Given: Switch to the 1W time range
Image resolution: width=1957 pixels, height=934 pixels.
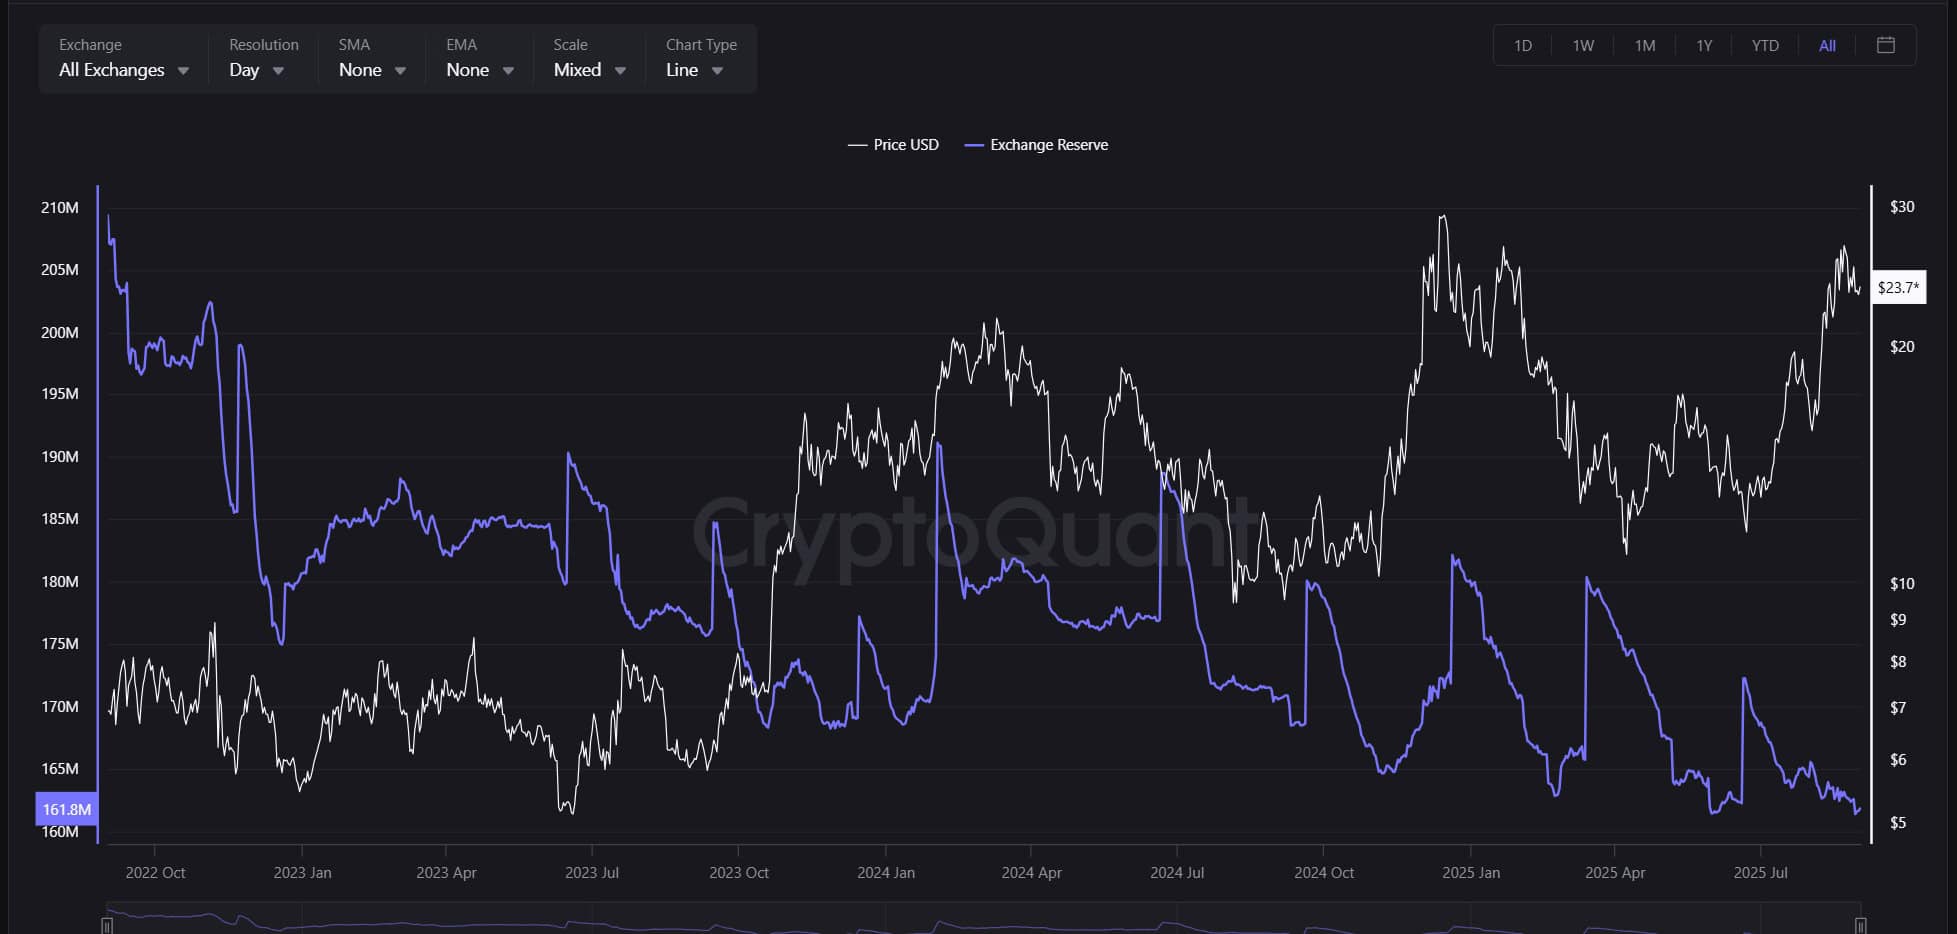Looking at the screenshot, I should 1583,46.
